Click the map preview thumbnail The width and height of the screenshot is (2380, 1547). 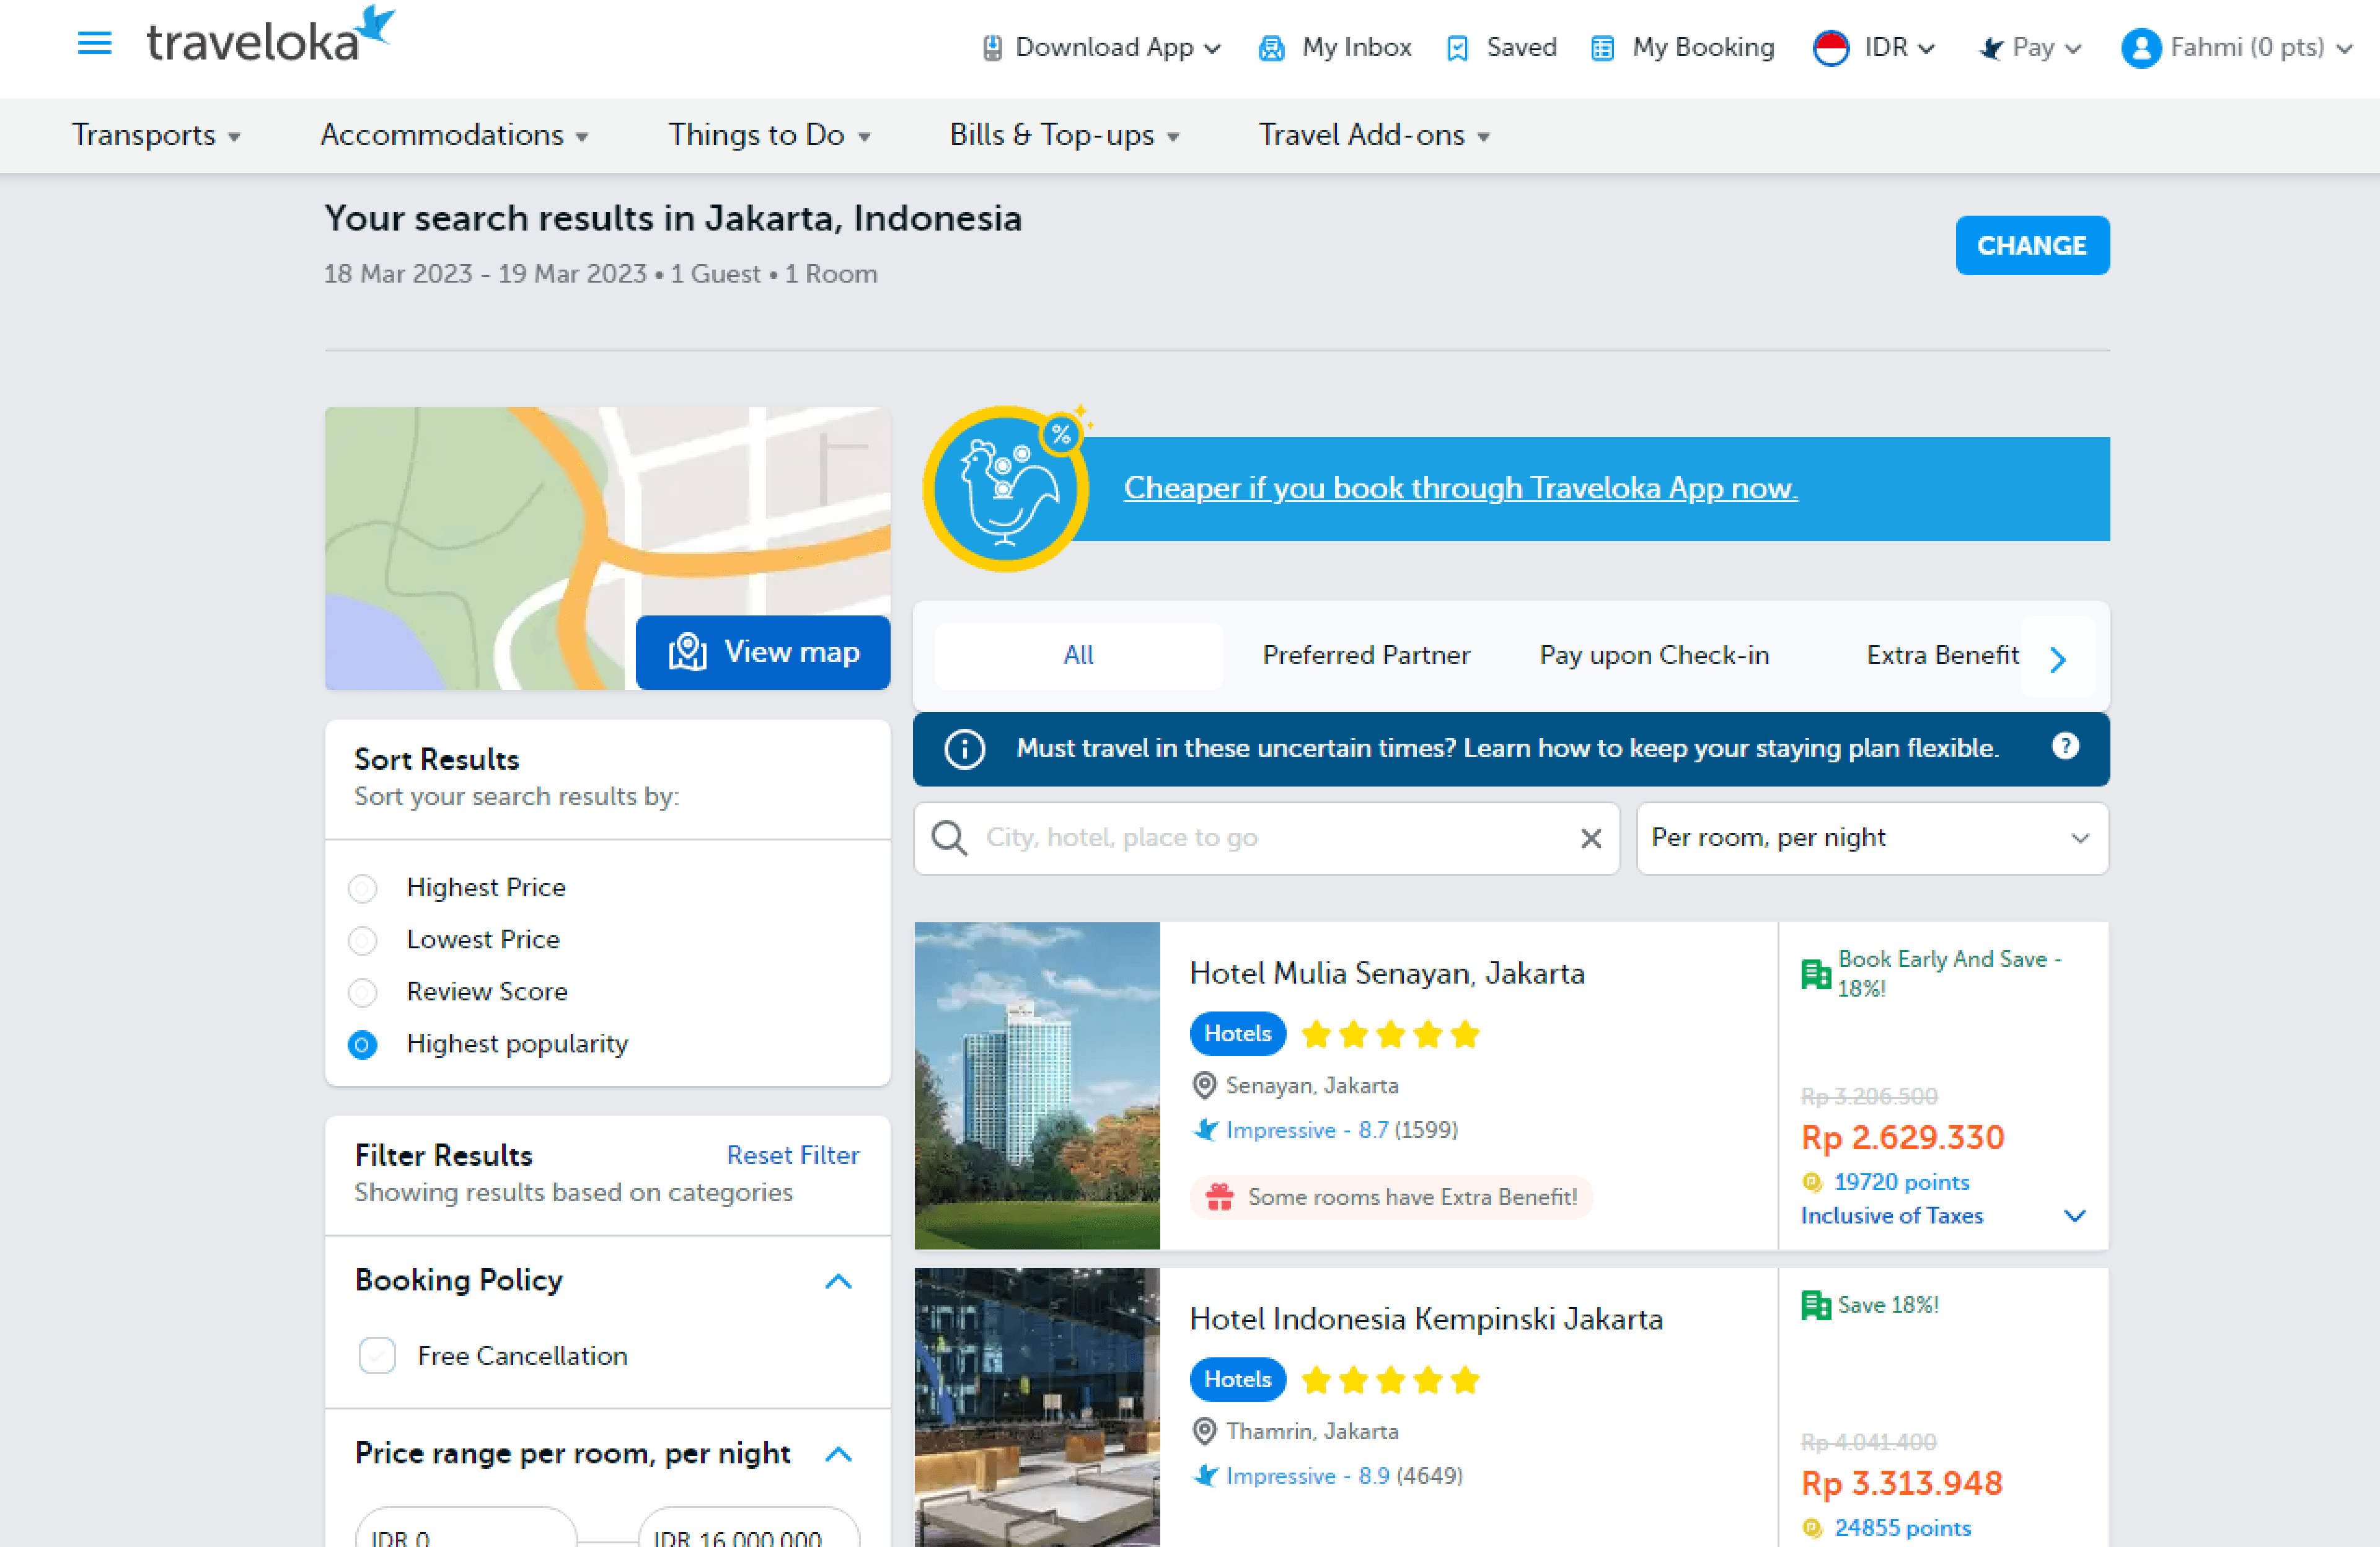[x=607, y=548]
